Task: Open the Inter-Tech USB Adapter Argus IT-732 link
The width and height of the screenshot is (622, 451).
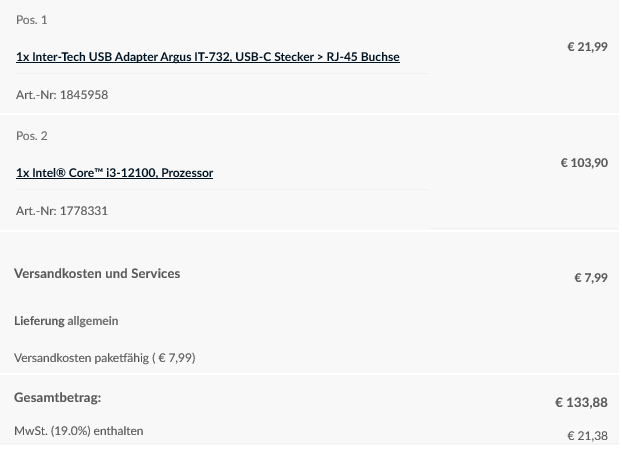Action: pyautogui.click(x=207, y=57)
